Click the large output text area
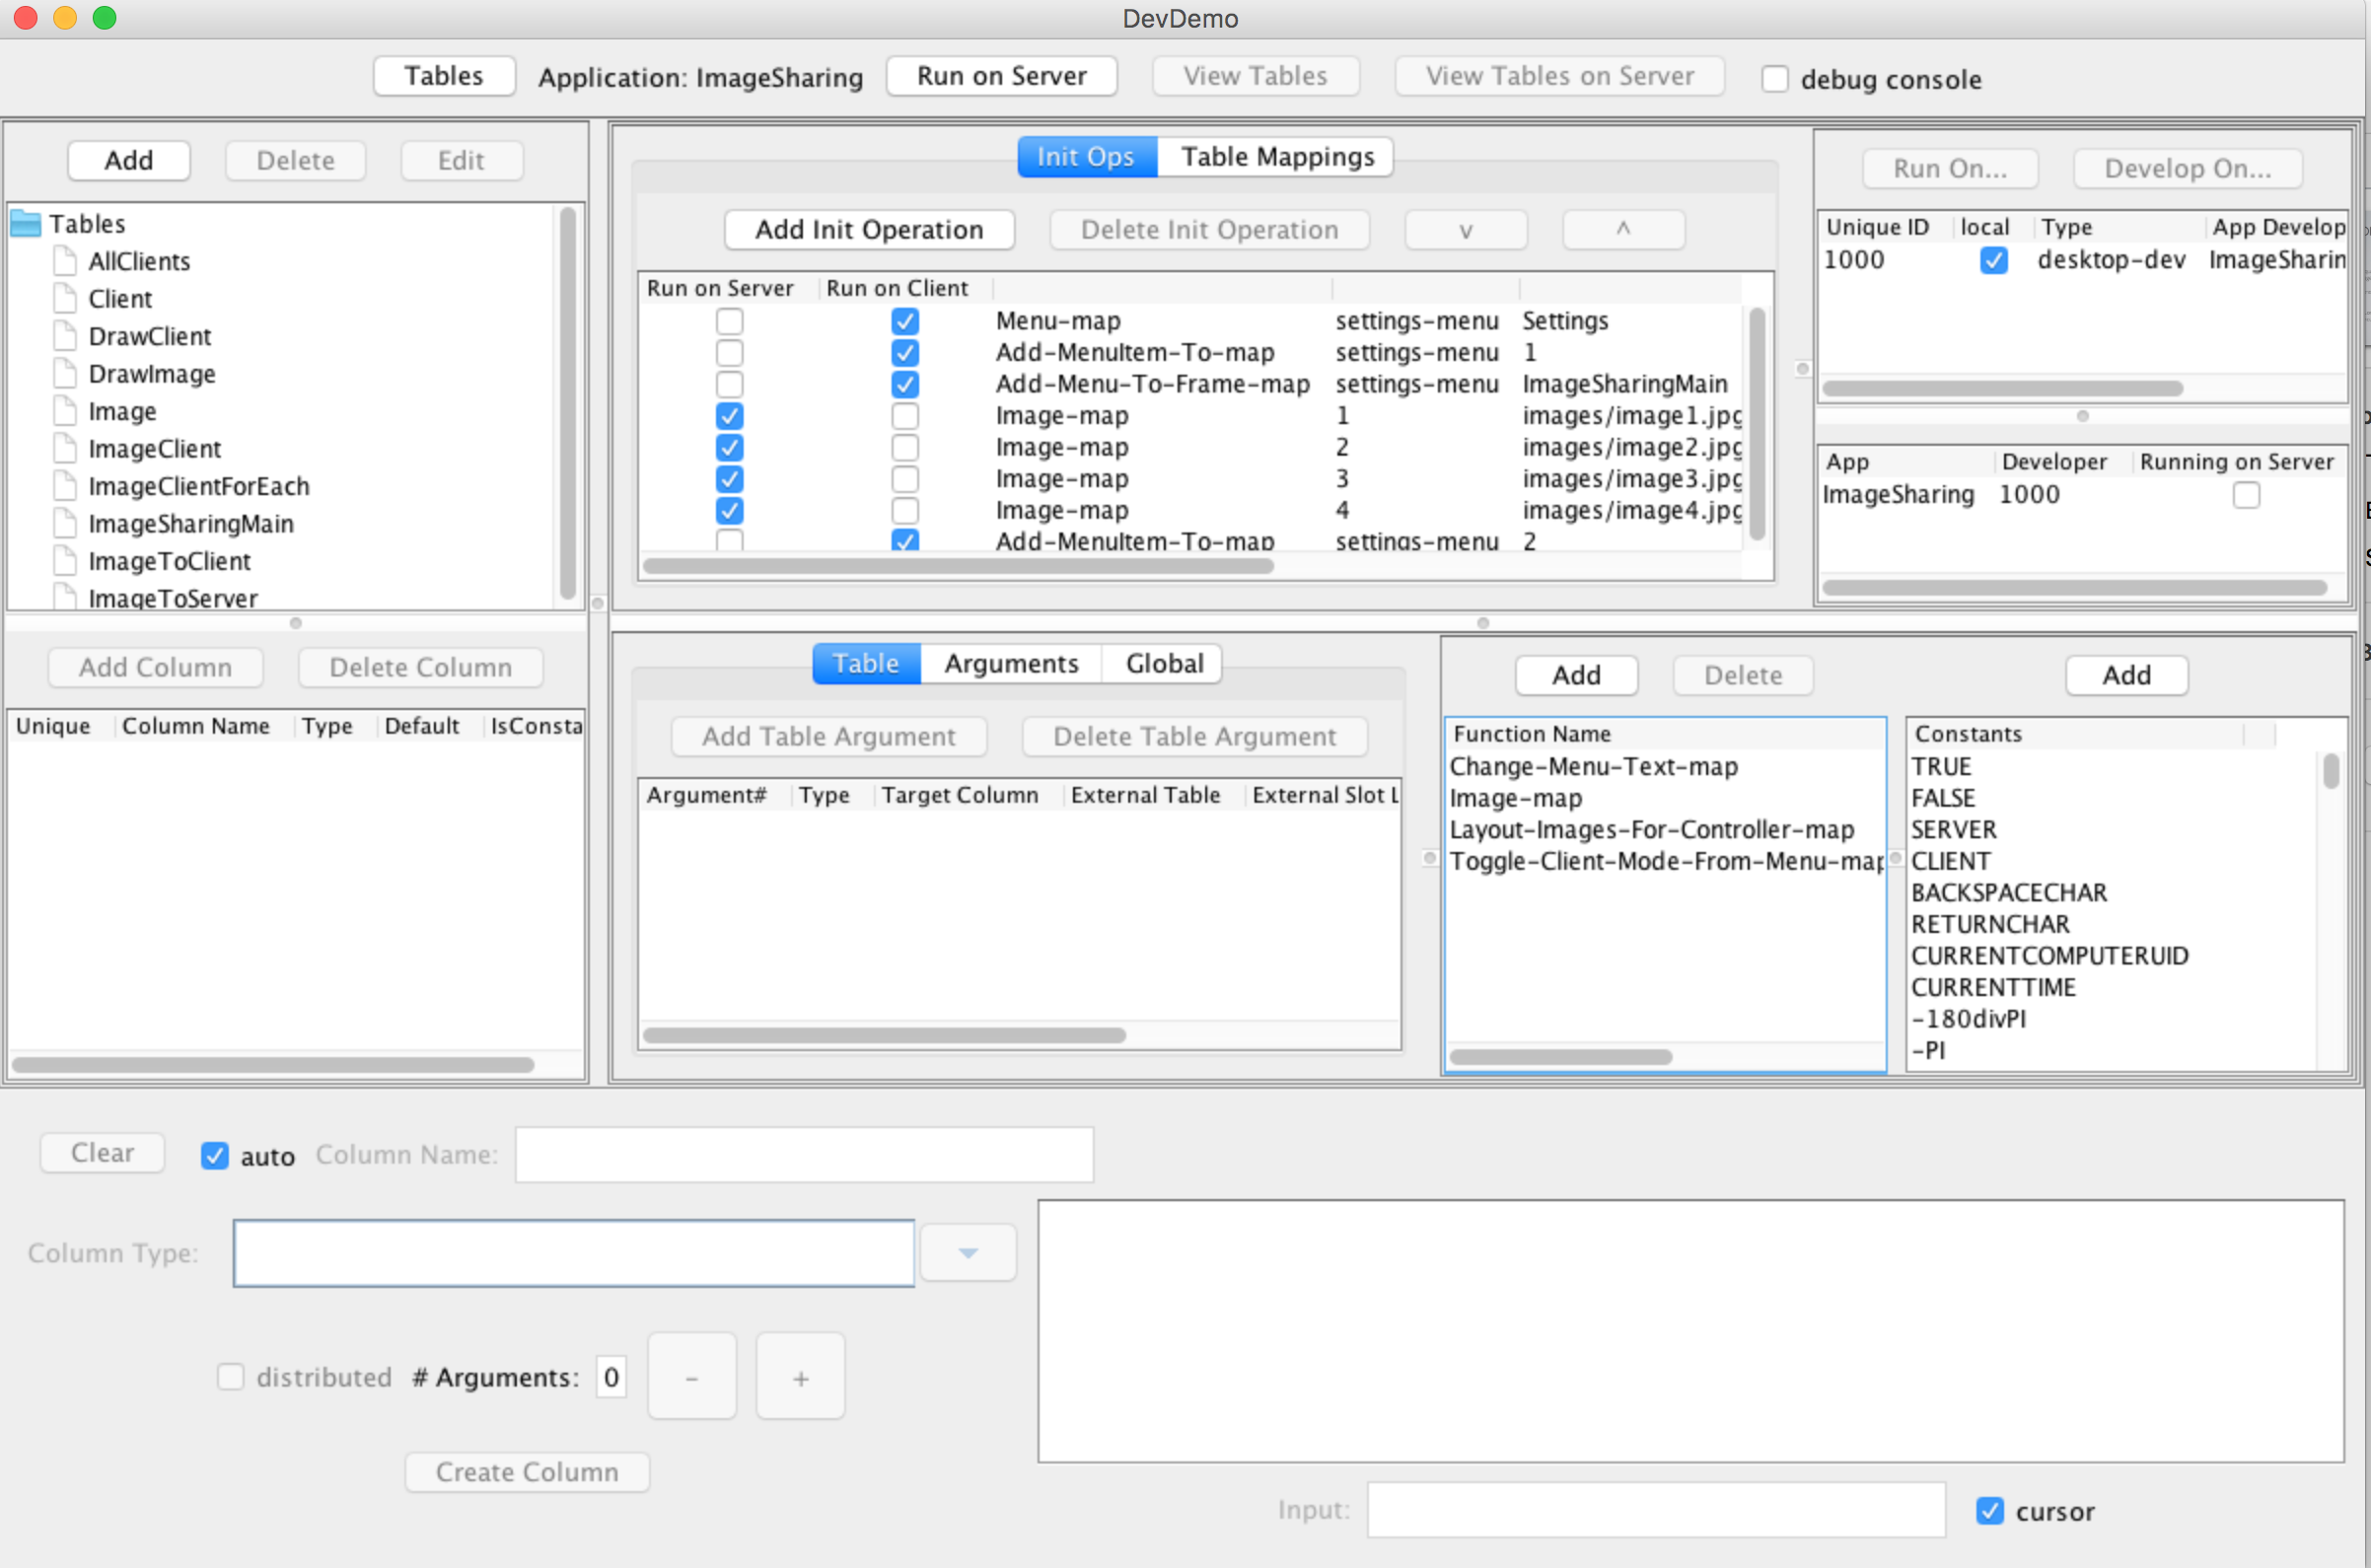Image resolution: width=2371 pixels, height=1568 pixels. click(1691, 1331)
